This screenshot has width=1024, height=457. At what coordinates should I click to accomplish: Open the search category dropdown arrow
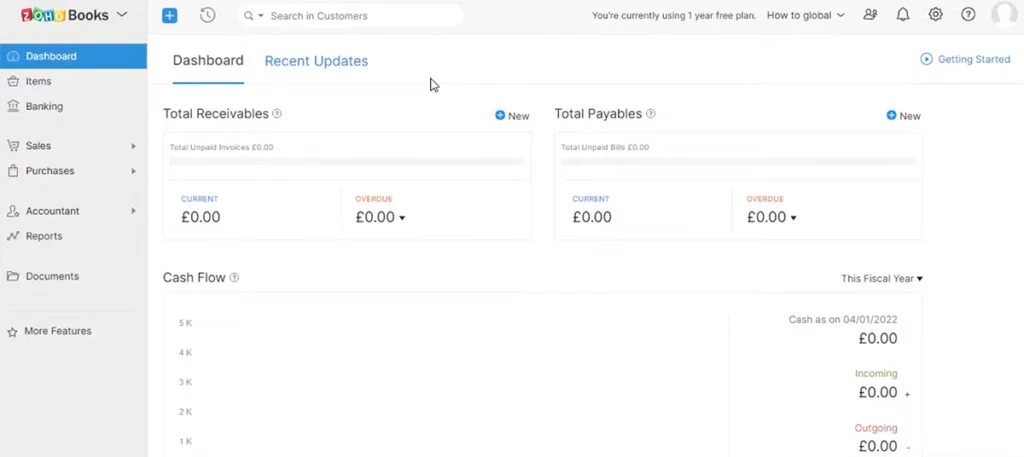pos(261,16)
